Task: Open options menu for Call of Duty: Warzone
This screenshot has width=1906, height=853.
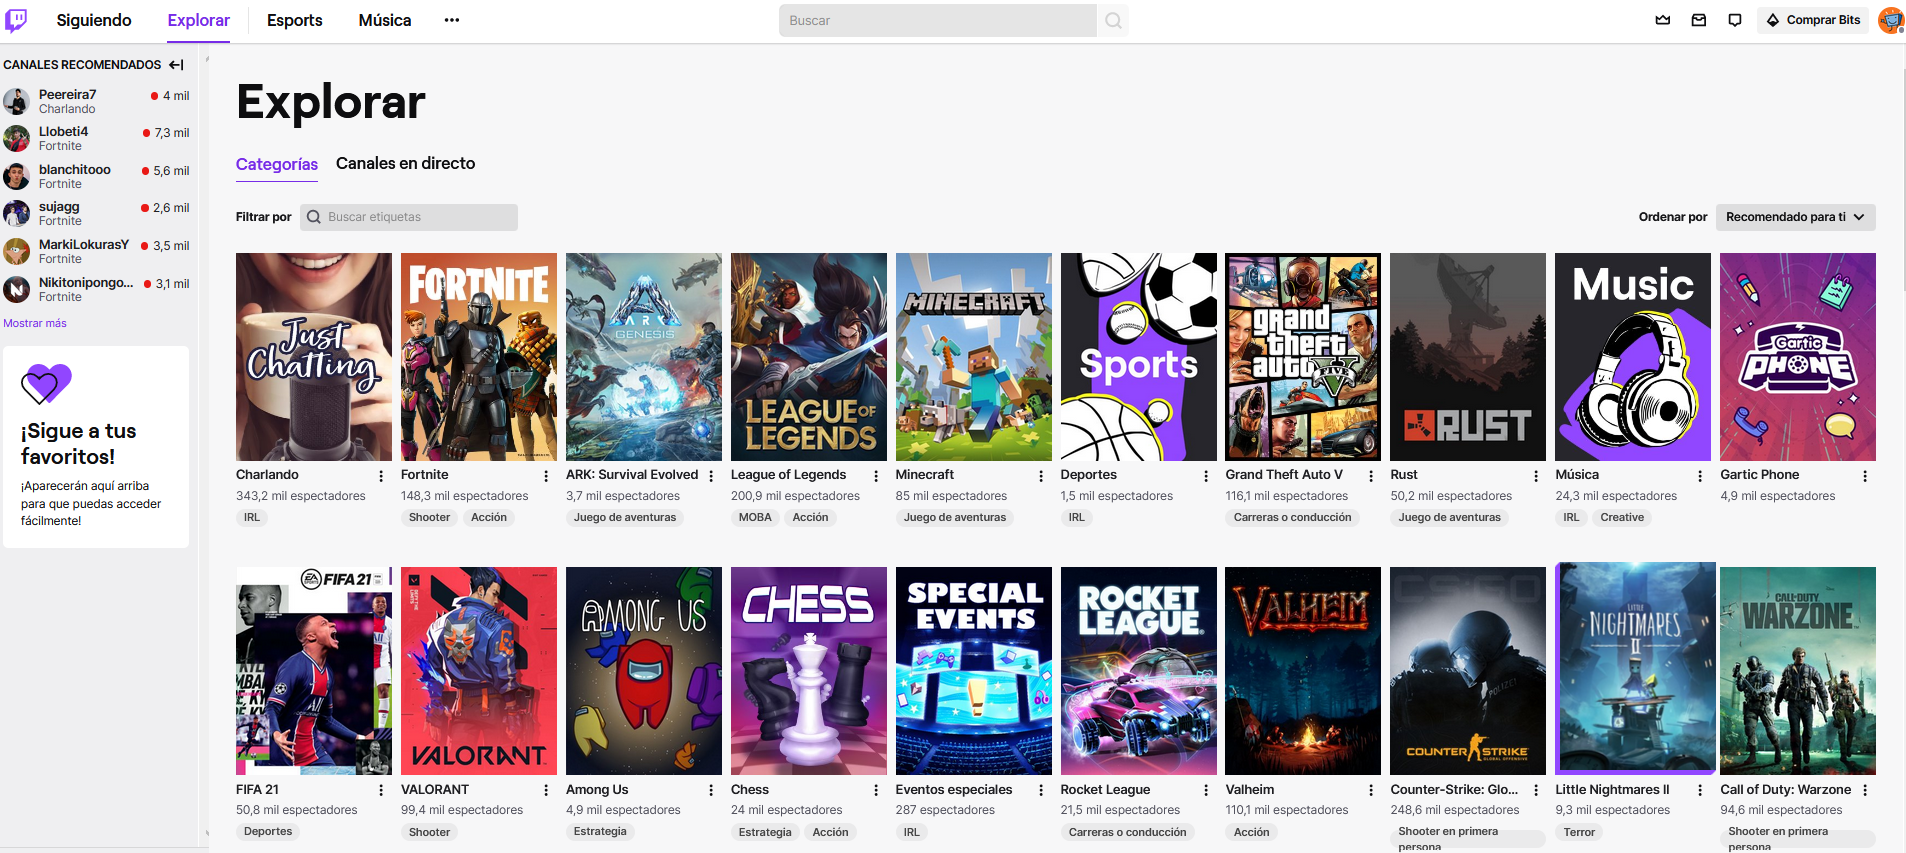Action: pos(1865,790)
